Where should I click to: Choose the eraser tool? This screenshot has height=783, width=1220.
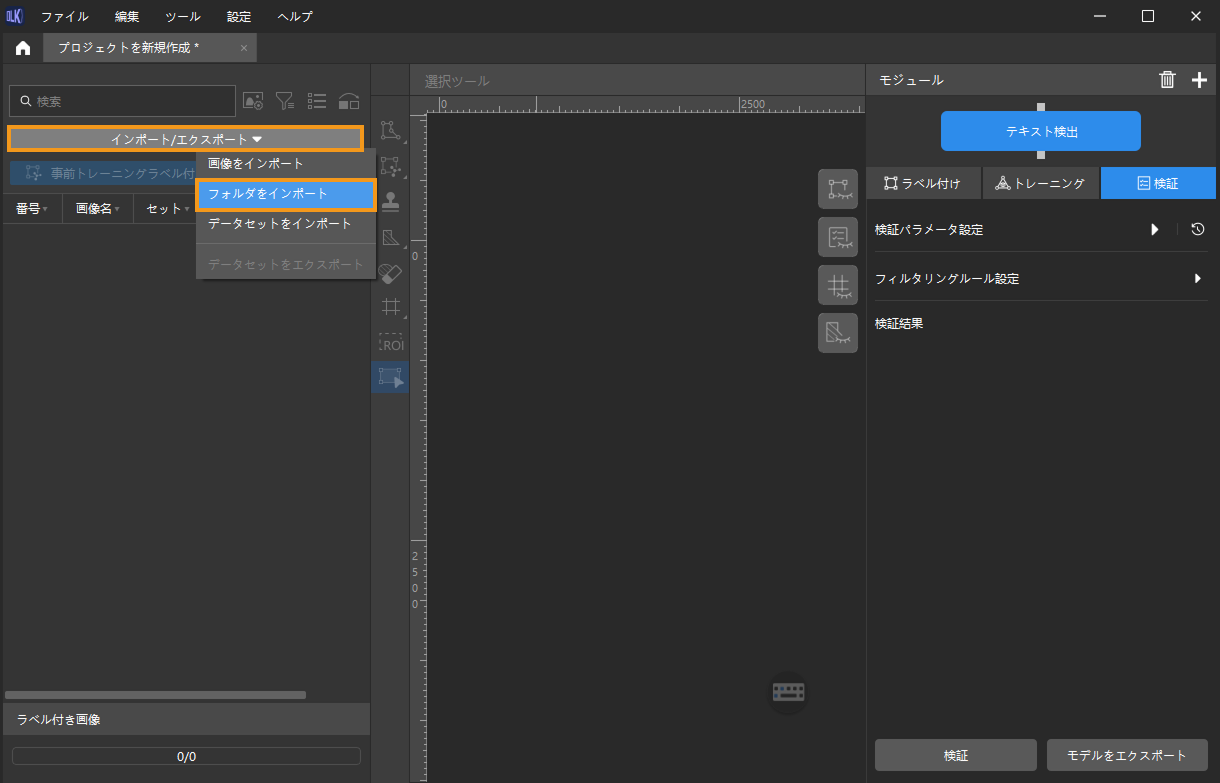390,273
